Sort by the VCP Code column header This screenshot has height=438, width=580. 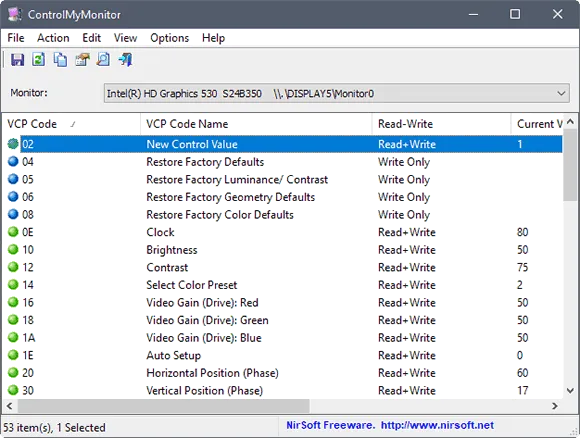(x=71, y=124)
